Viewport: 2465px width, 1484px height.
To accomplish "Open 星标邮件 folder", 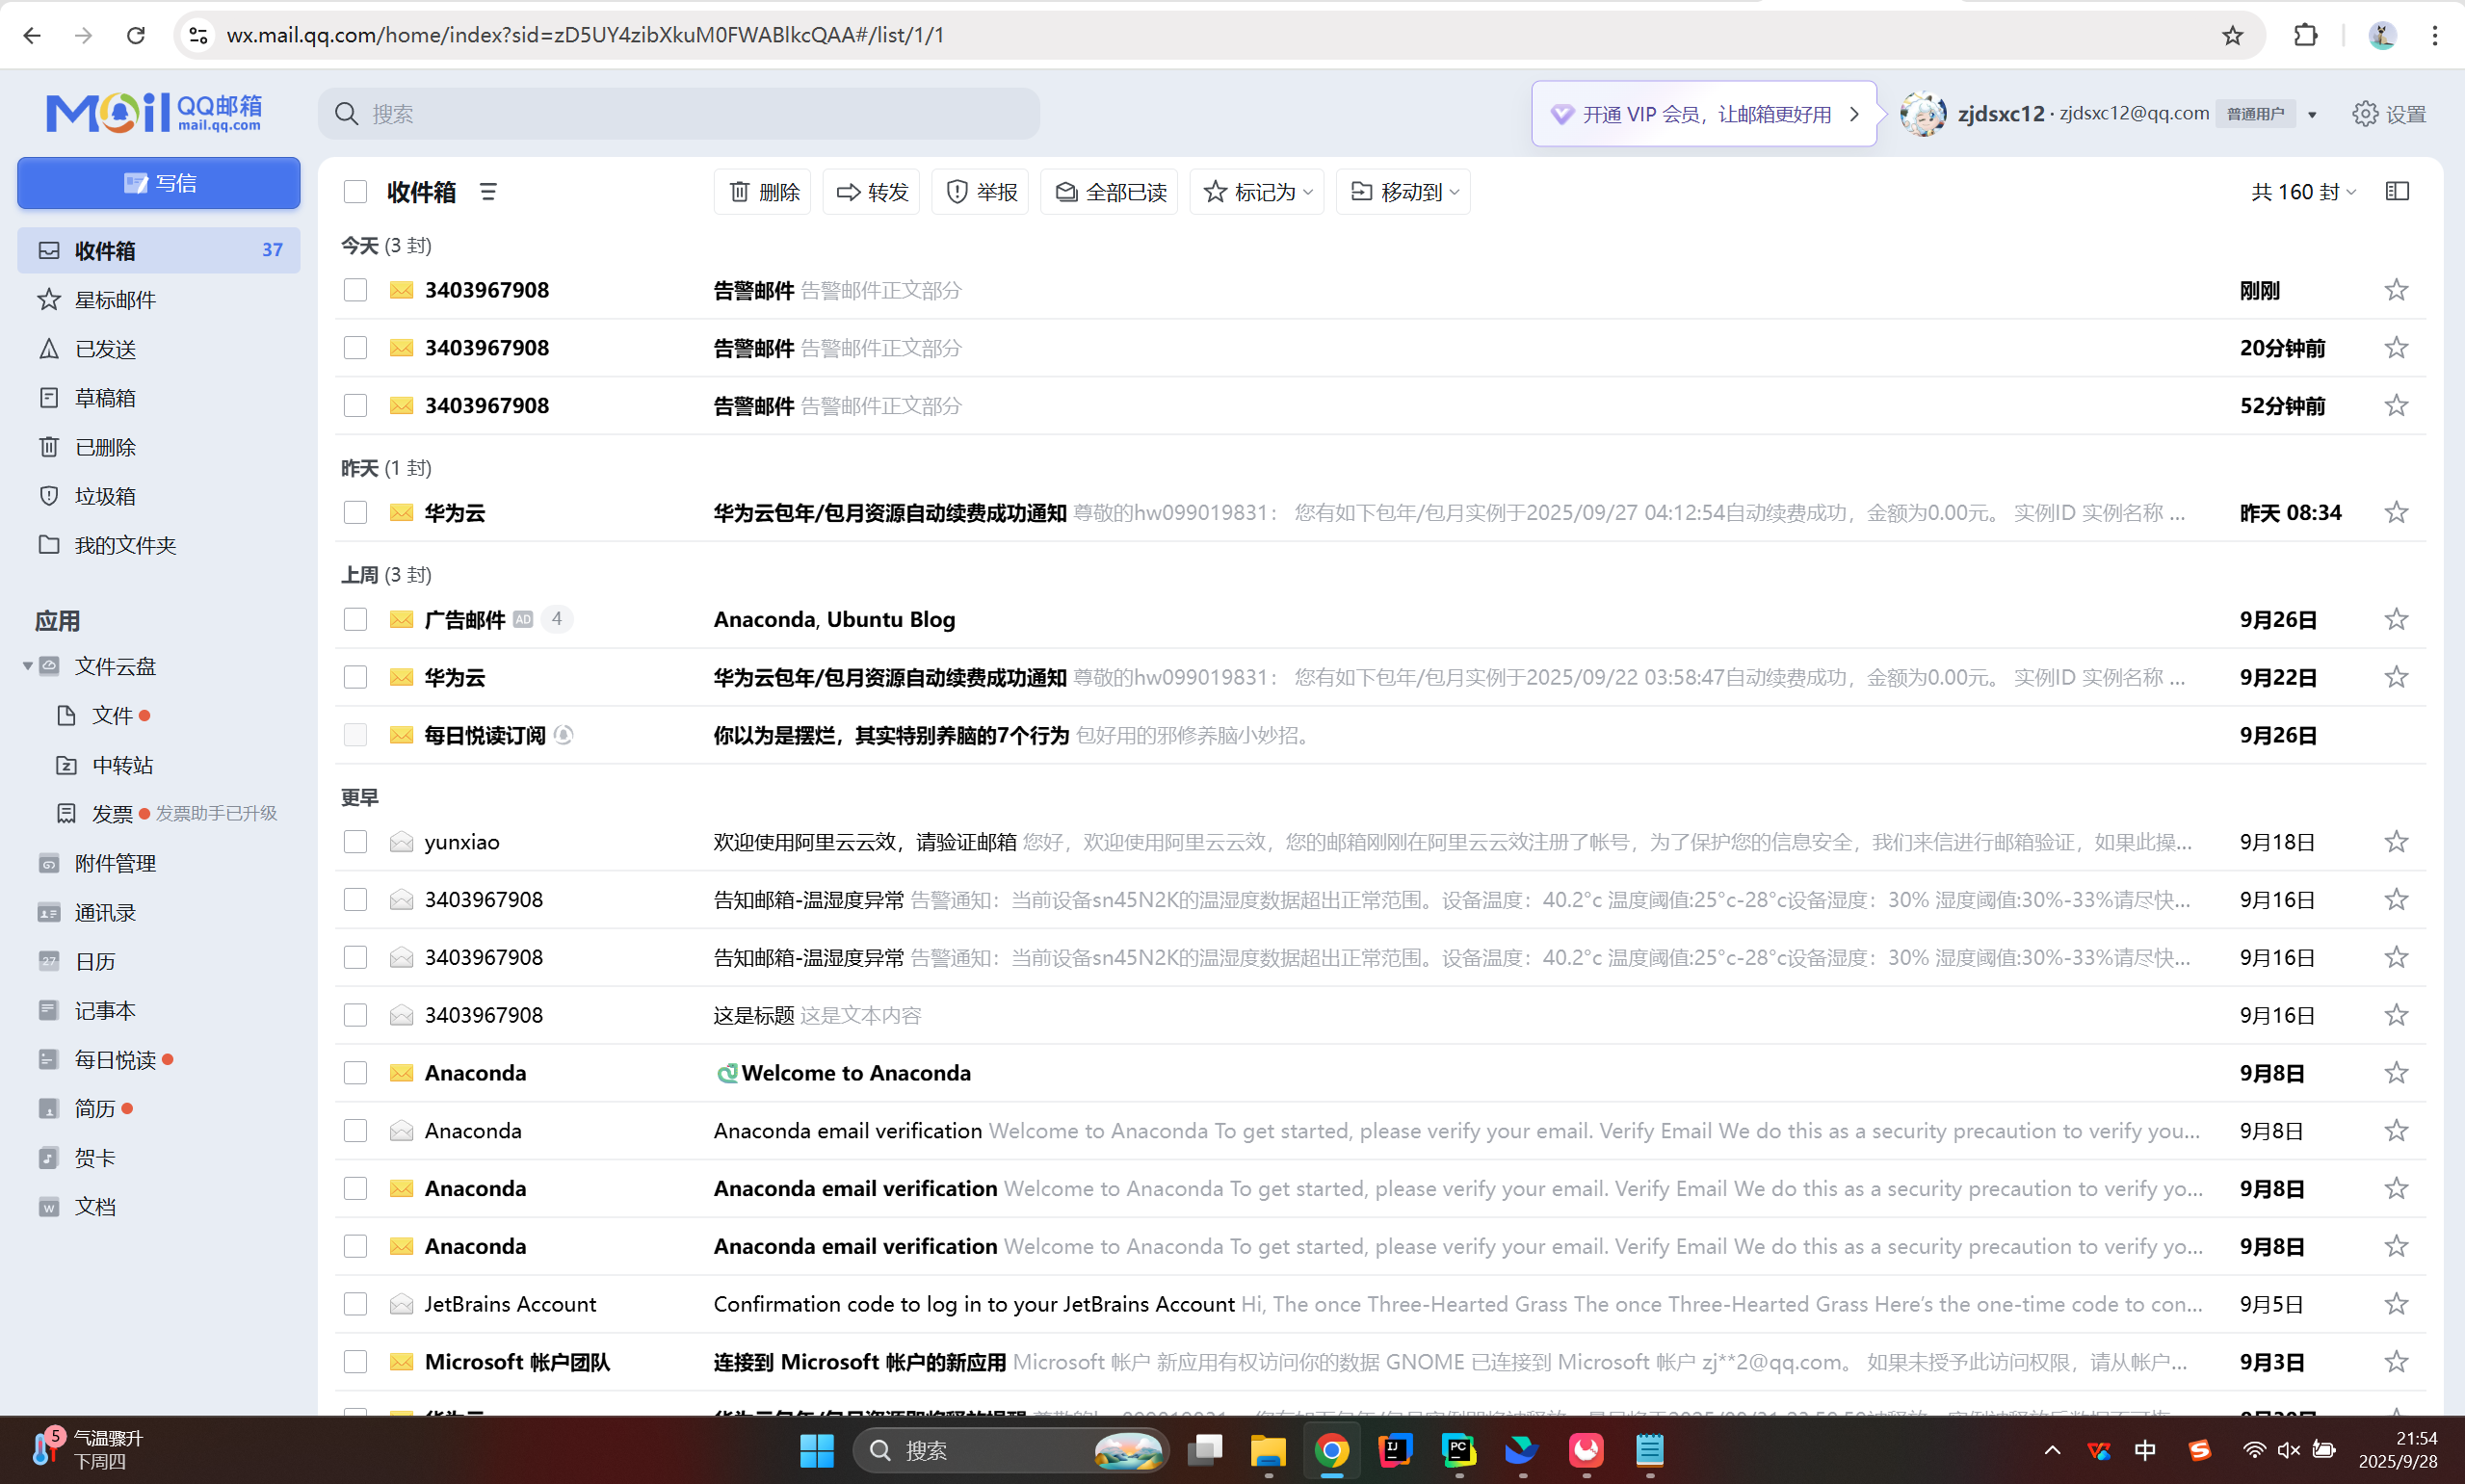I will point(159,299).
